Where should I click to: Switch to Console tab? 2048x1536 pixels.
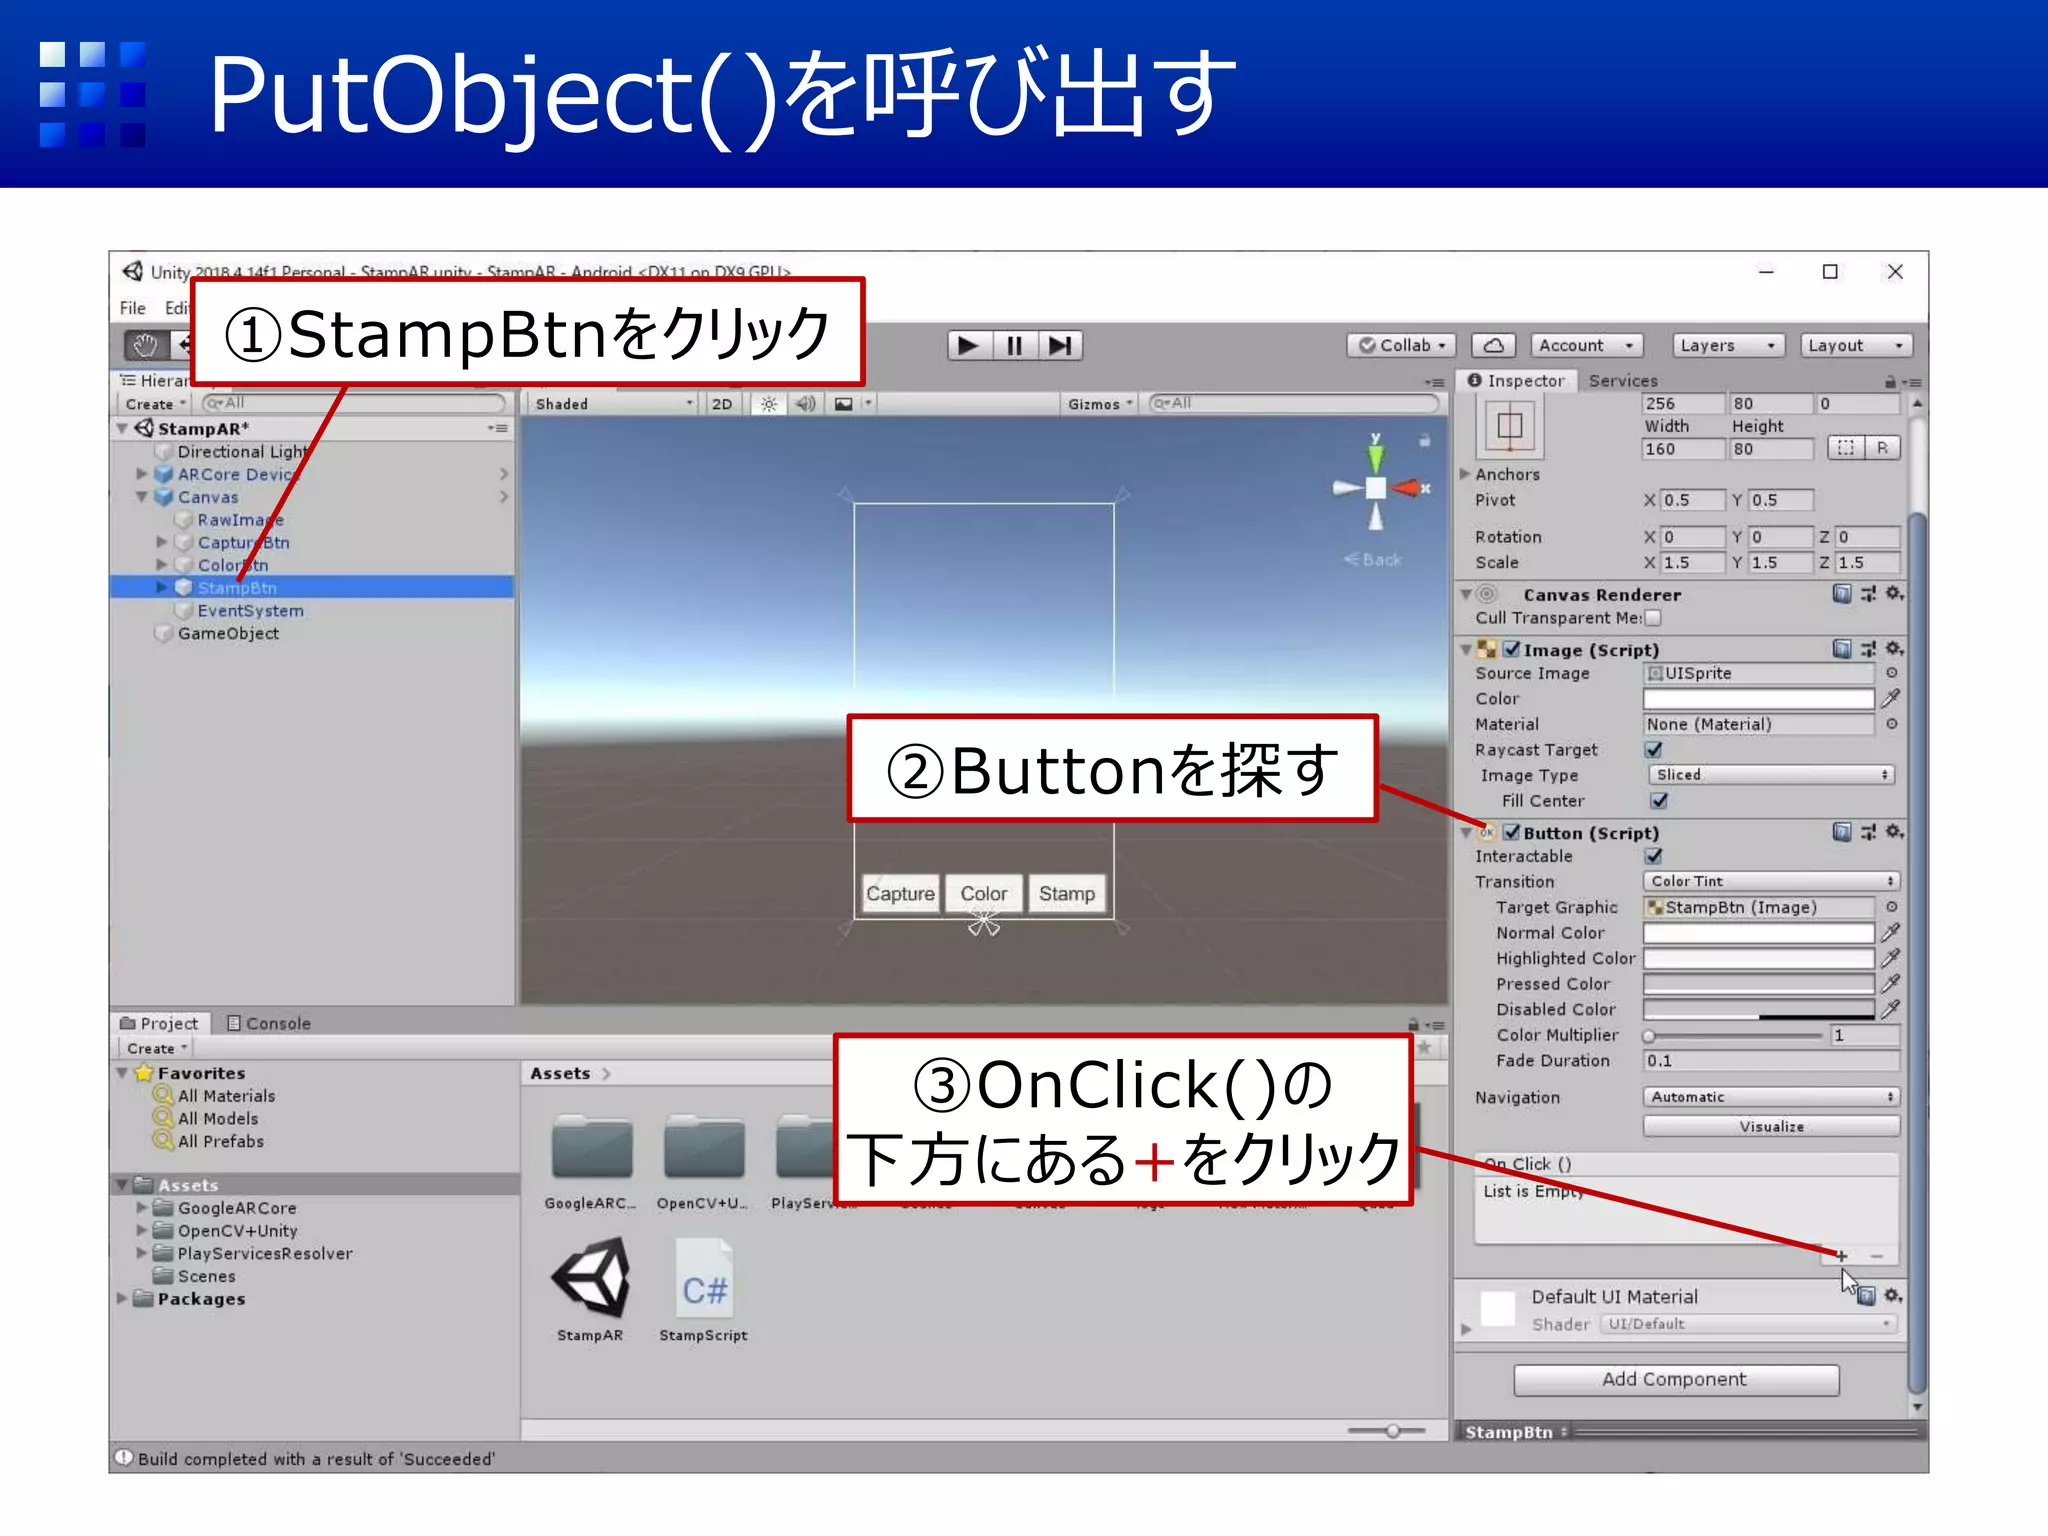268,1023
